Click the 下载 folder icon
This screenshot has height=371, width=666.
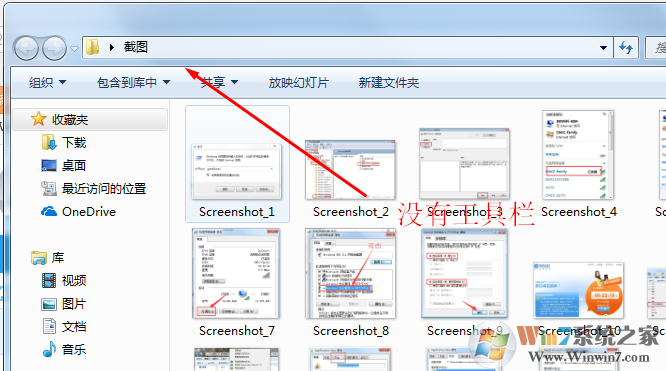[49, 142]
